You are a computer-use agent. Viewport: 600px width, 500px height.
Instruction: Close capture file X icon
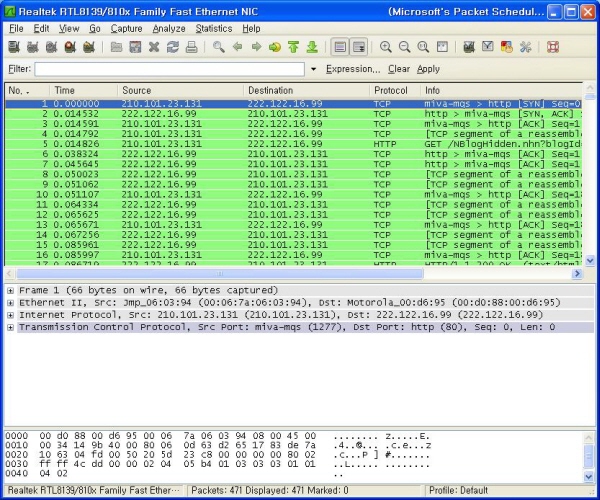click(154, 47)
